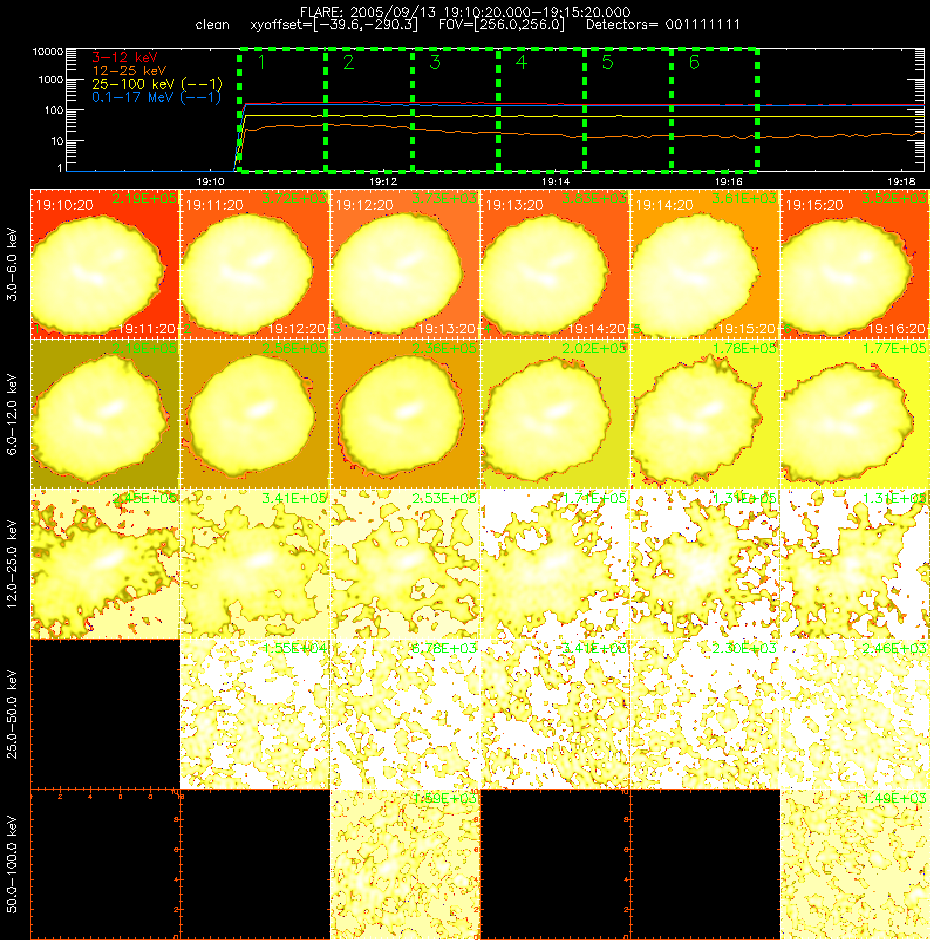Click the 2.53E+05 peak value label

(444, 498)
